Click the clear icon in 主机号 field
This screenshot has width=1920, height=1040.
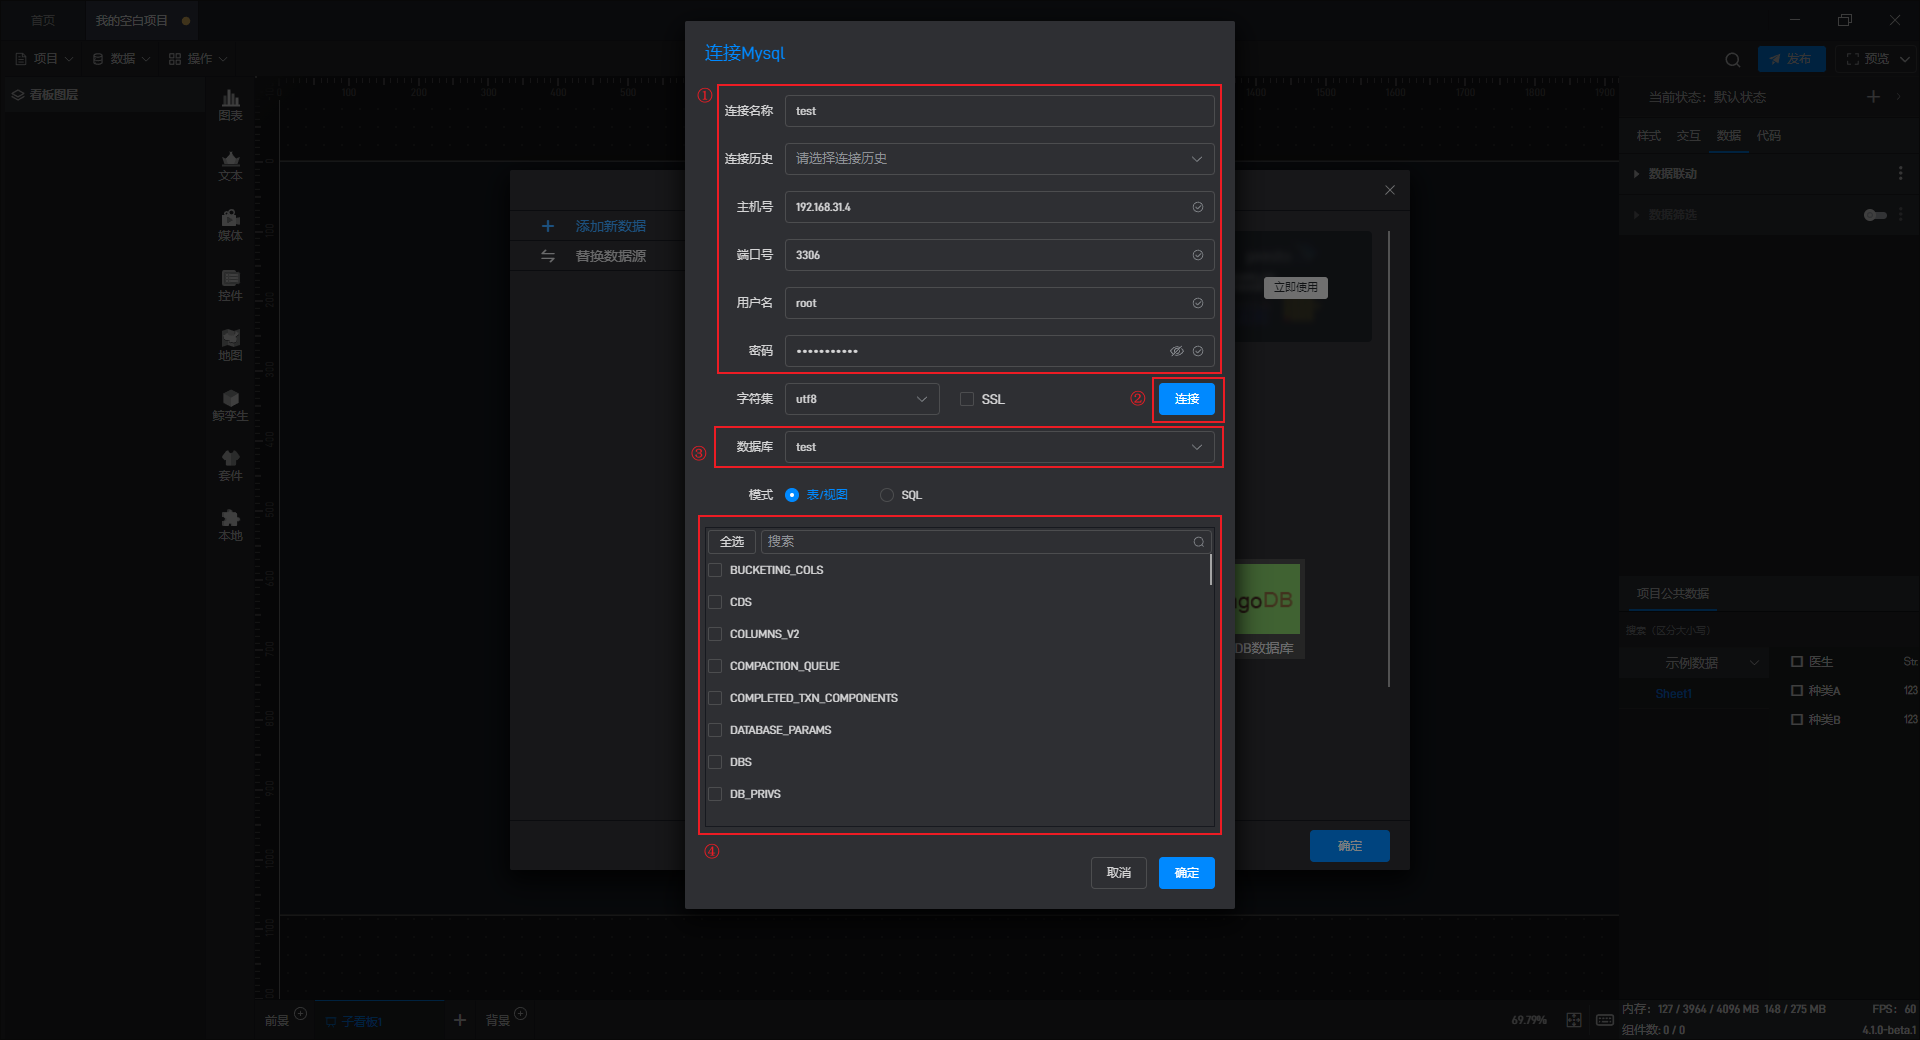click(x=1197, y=207)
